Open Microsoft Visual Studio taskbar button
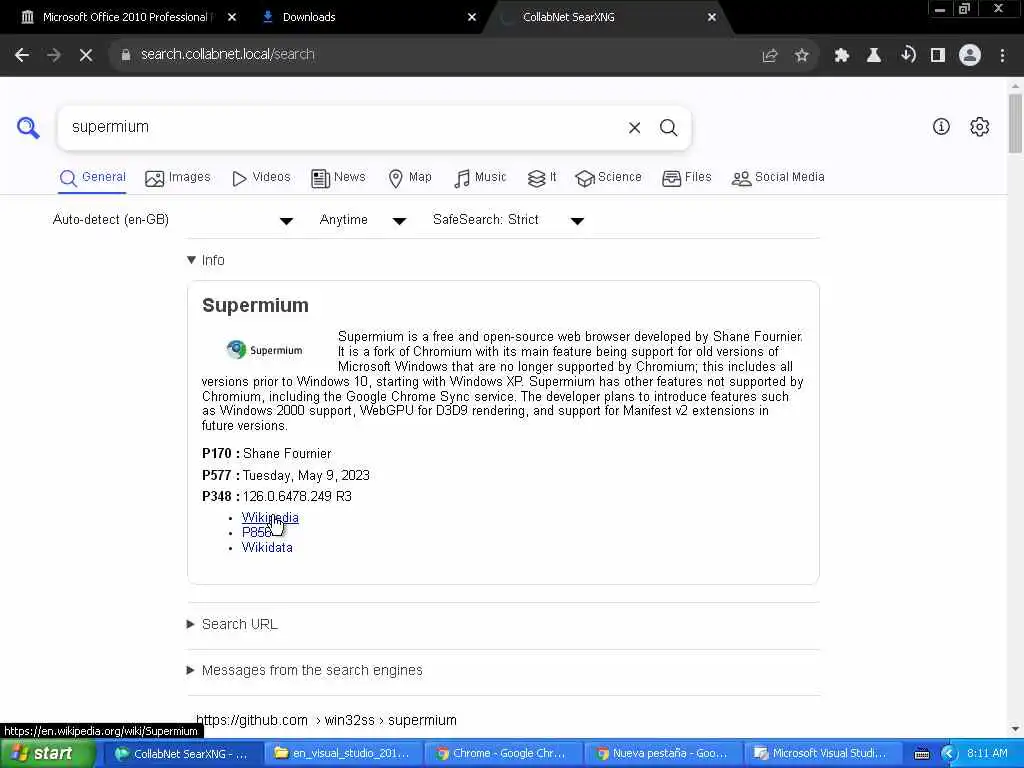1024x768 pixels. point(822,754)
